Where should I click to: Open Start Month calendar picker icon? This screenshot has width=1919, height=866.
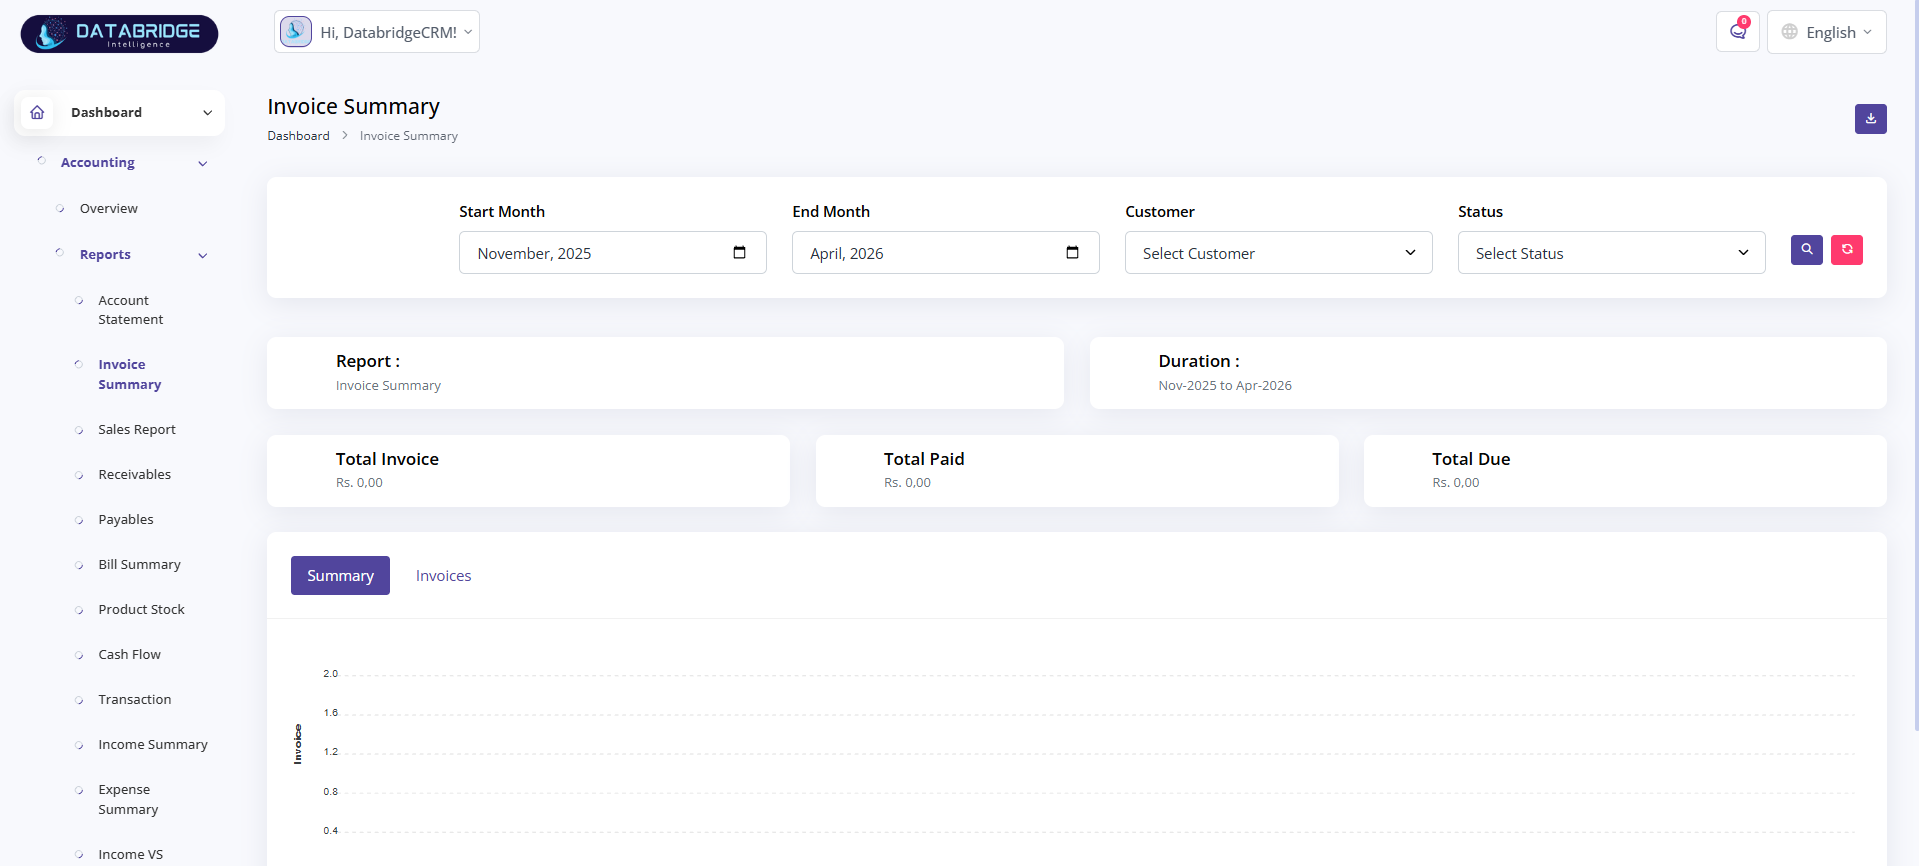(x=740, y=252)
